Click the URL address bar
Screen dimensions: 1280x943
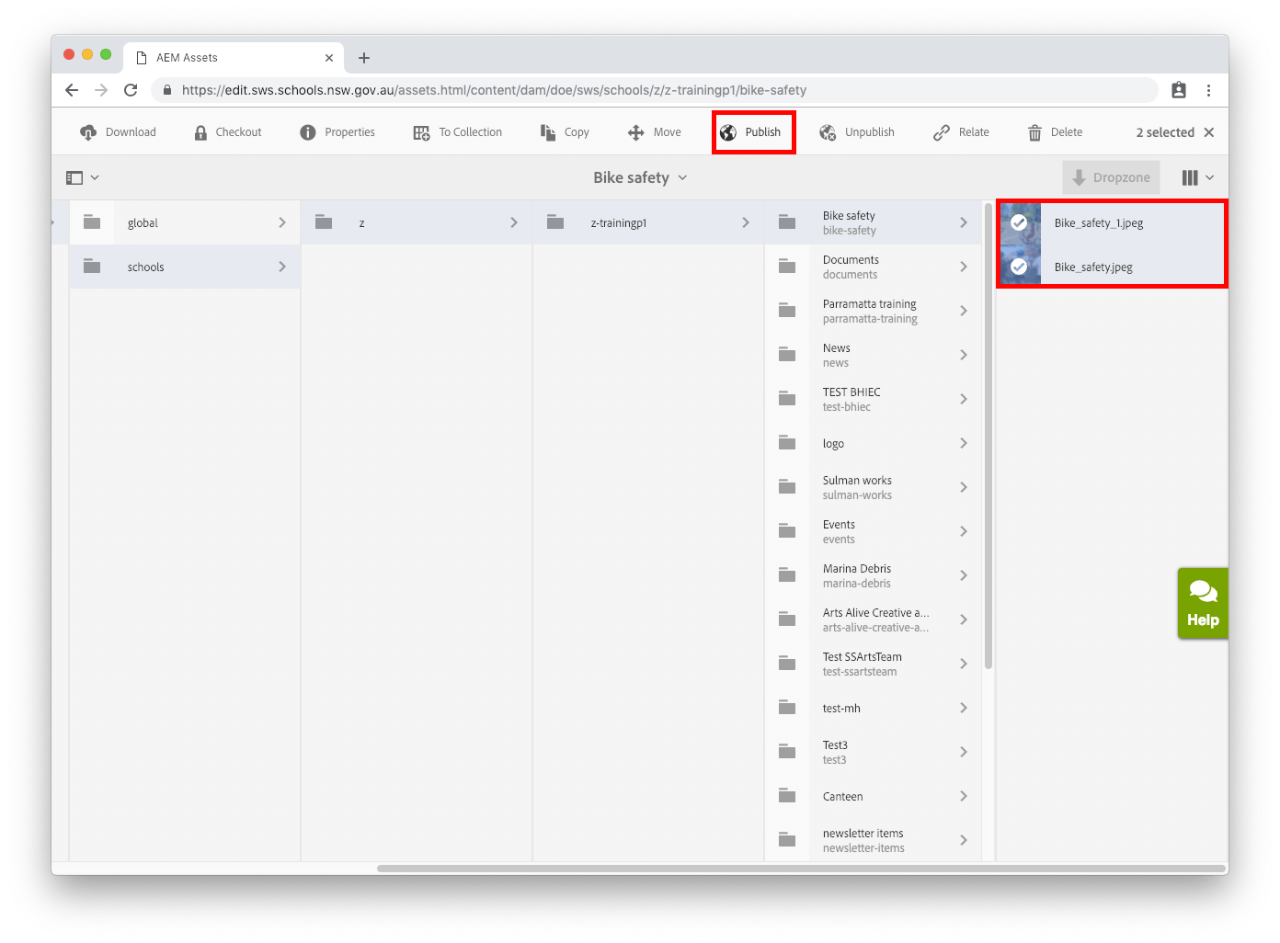655,90
